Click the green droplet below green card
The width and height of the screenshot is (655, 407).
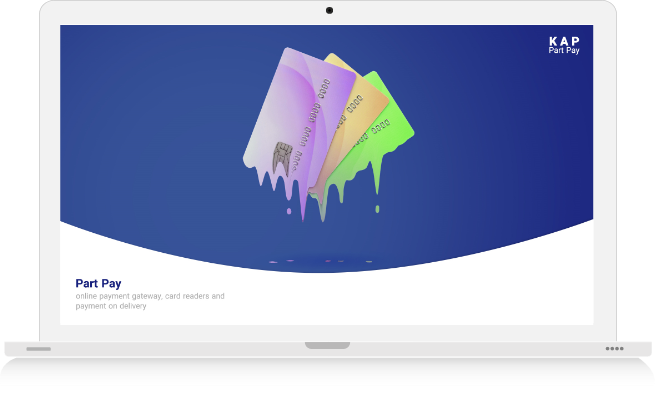tap(377, 209)
